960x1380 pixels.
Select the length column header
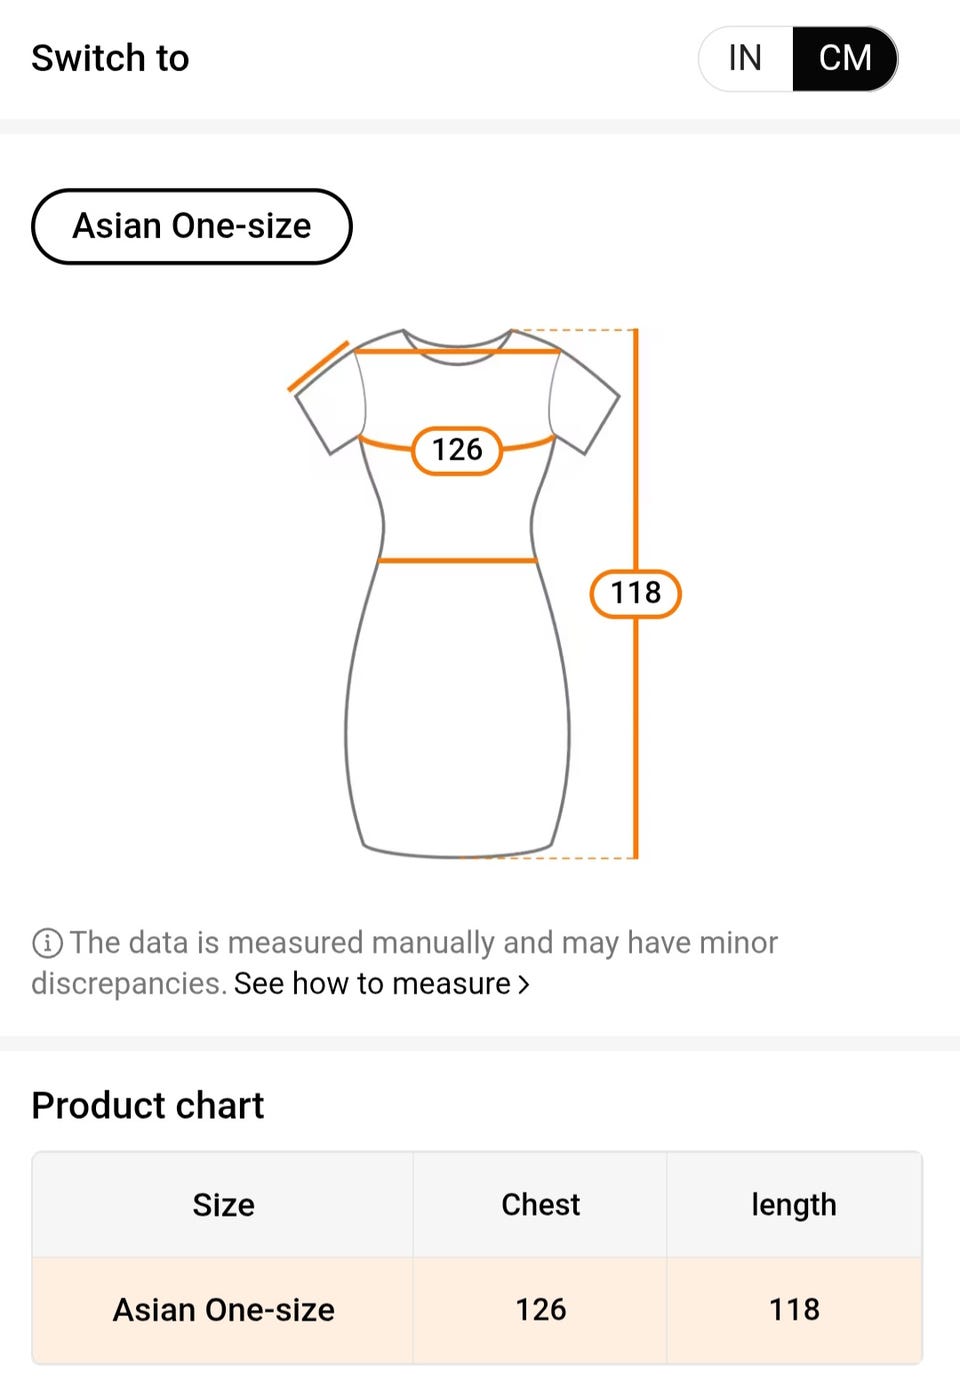point(794,1205)
